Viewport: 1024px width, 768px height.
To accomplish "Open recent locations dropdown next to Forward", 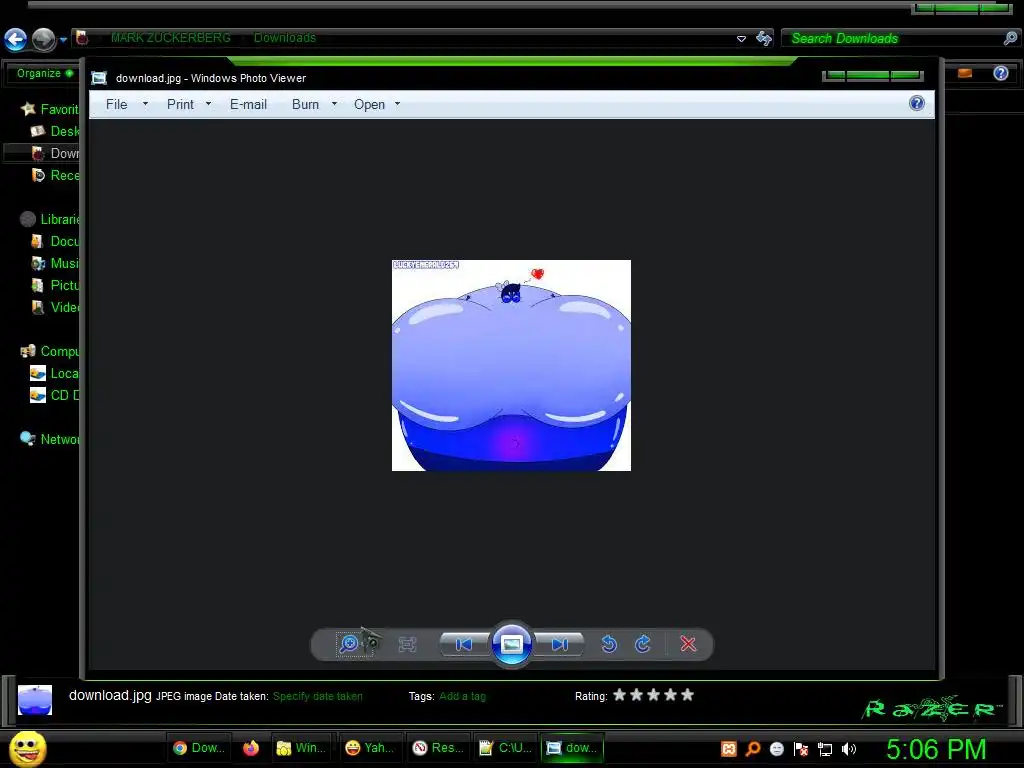I will 63,40.
